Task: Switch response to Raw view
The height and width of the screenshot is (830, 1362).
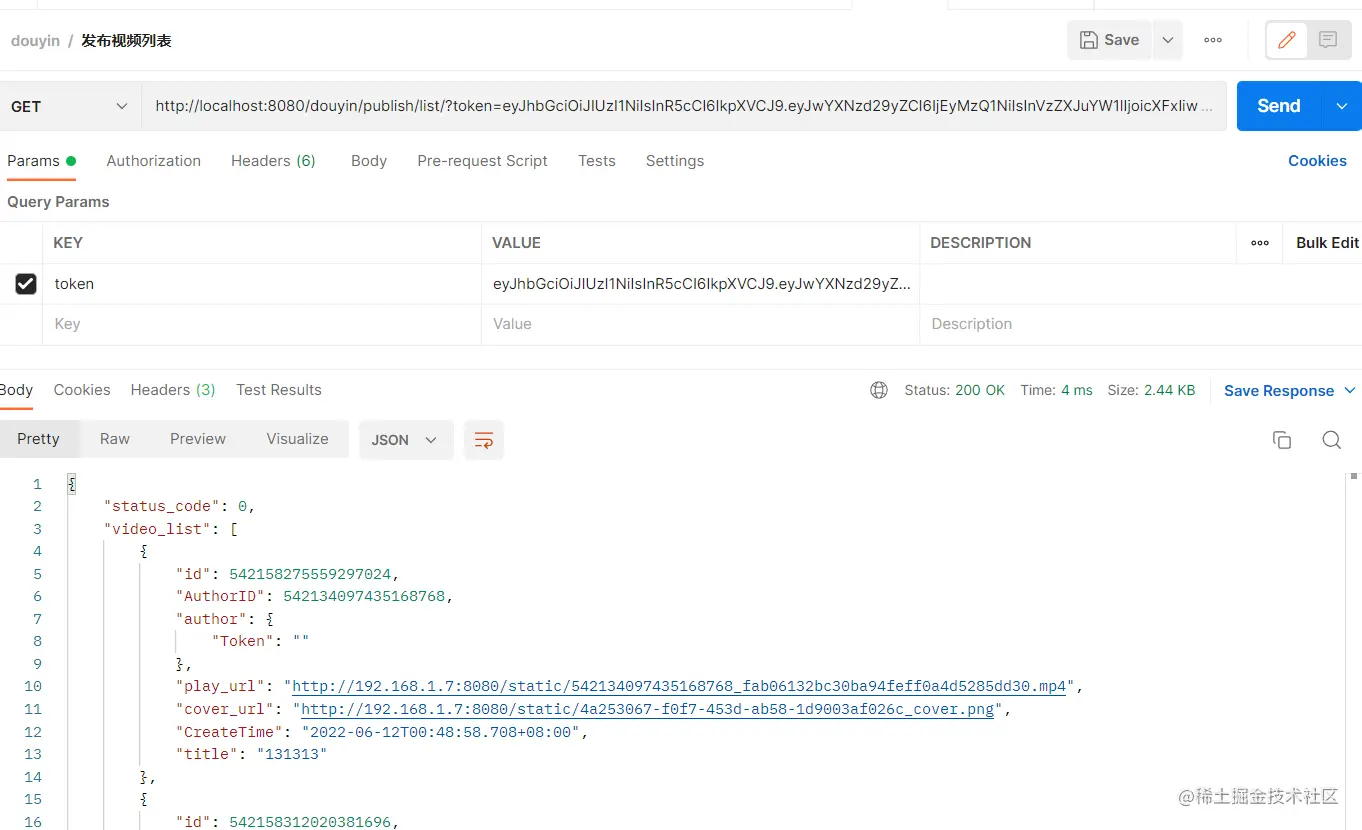Action: pos(115,439)
